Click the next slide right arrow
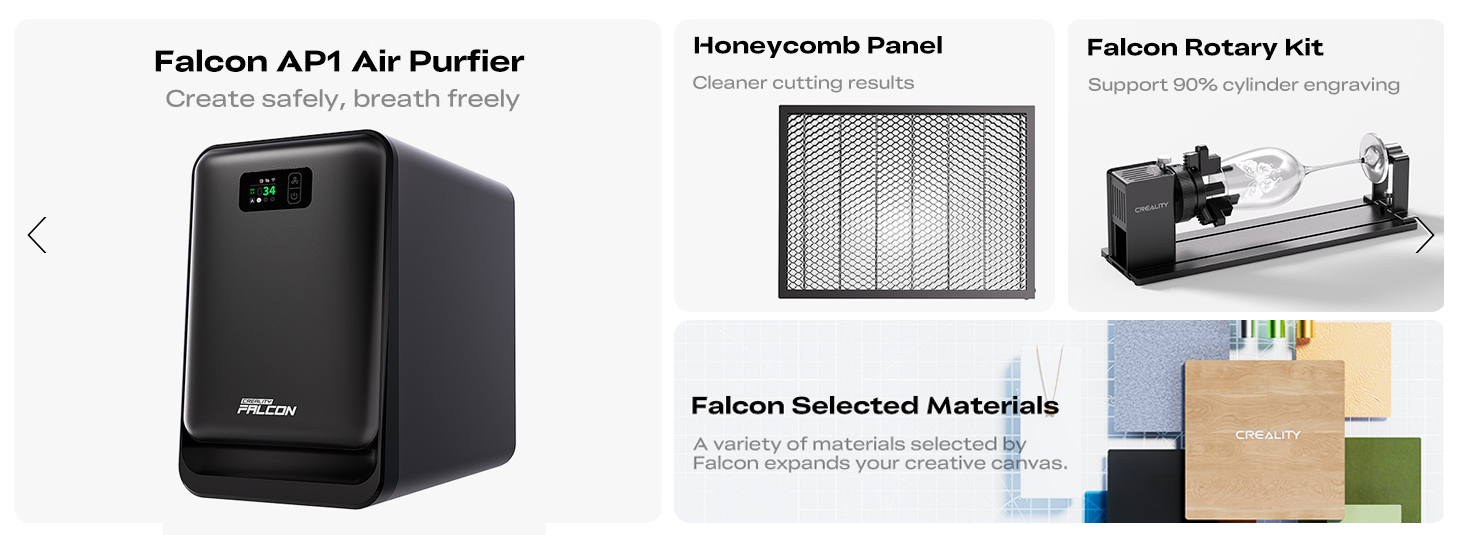The height and width of the screenshot is (535, 1464). click(1425, 236)
